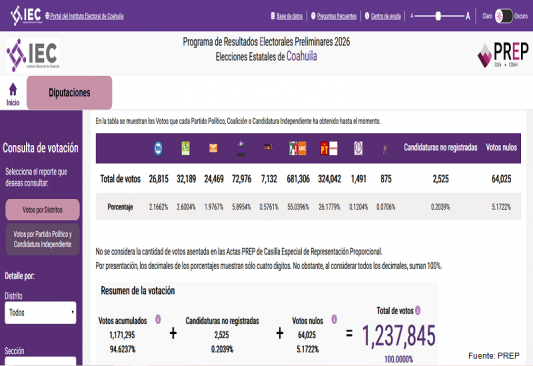Click the database icon next to Base de datos
The image size is (533, 366).
tap(273, 16)
